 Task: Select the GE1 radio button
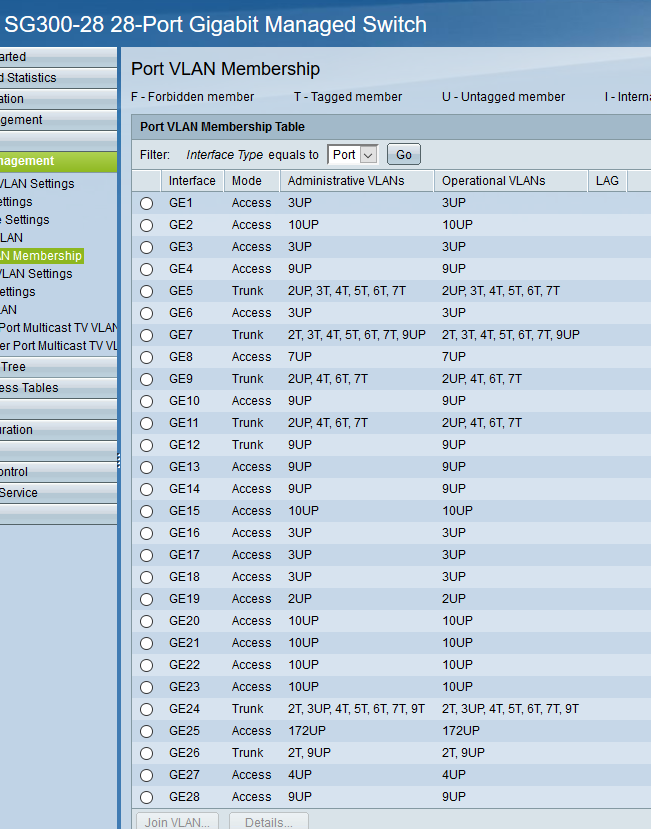(x=146, y=203)
